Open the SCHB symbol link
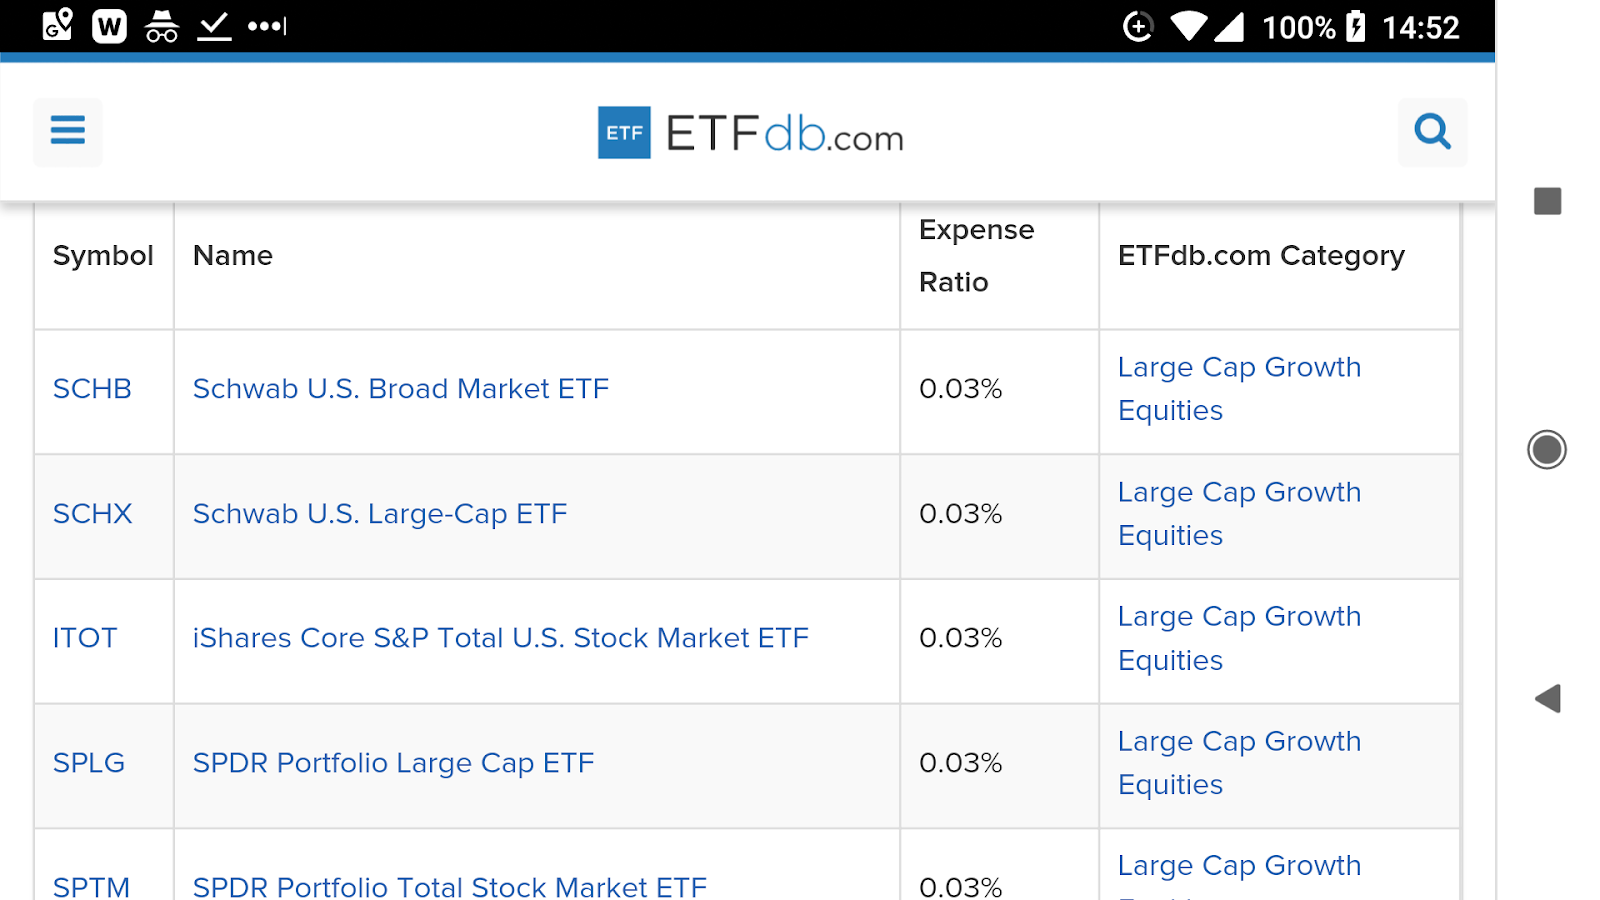 tap(92, 389)
